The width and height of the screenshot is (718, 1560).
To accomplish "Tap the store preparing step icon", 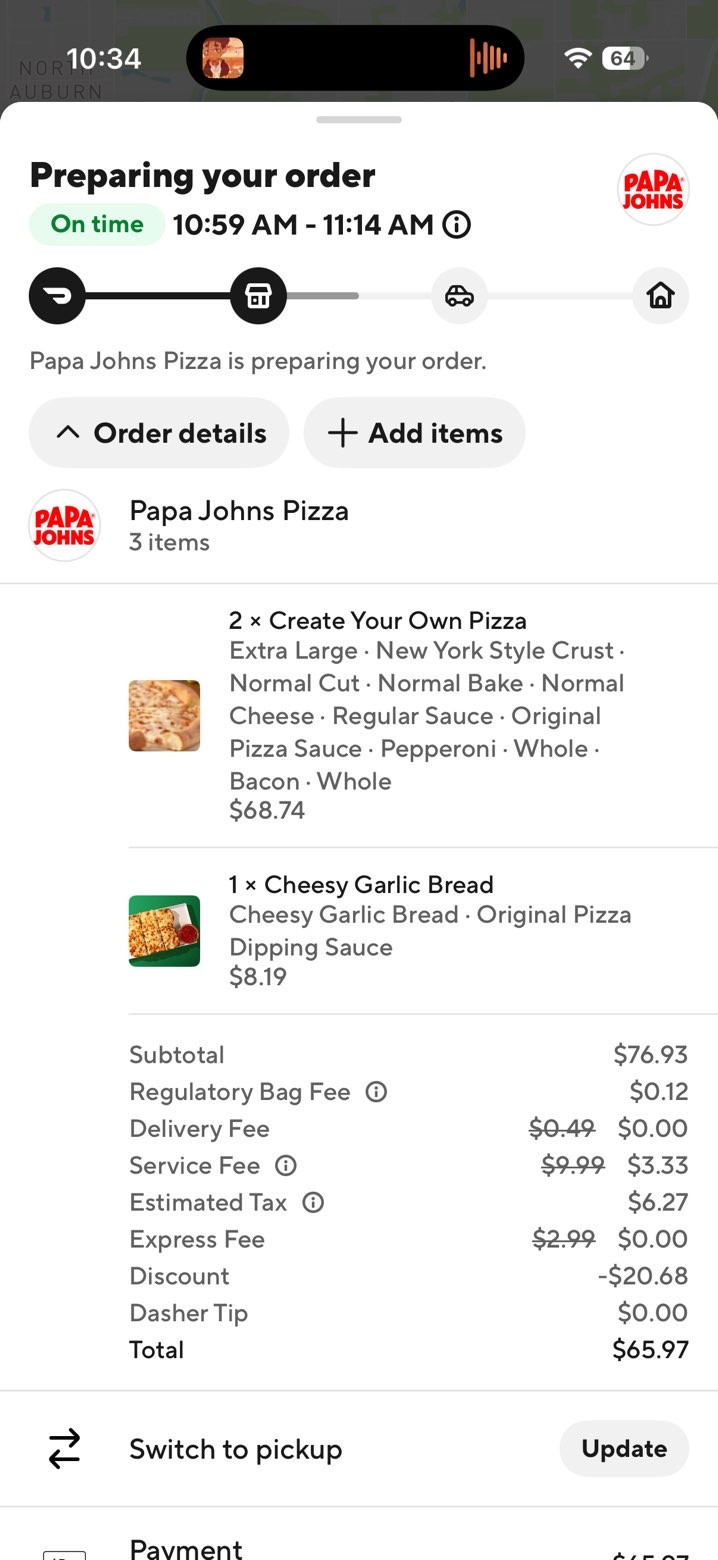I will (x=258, y=296).
